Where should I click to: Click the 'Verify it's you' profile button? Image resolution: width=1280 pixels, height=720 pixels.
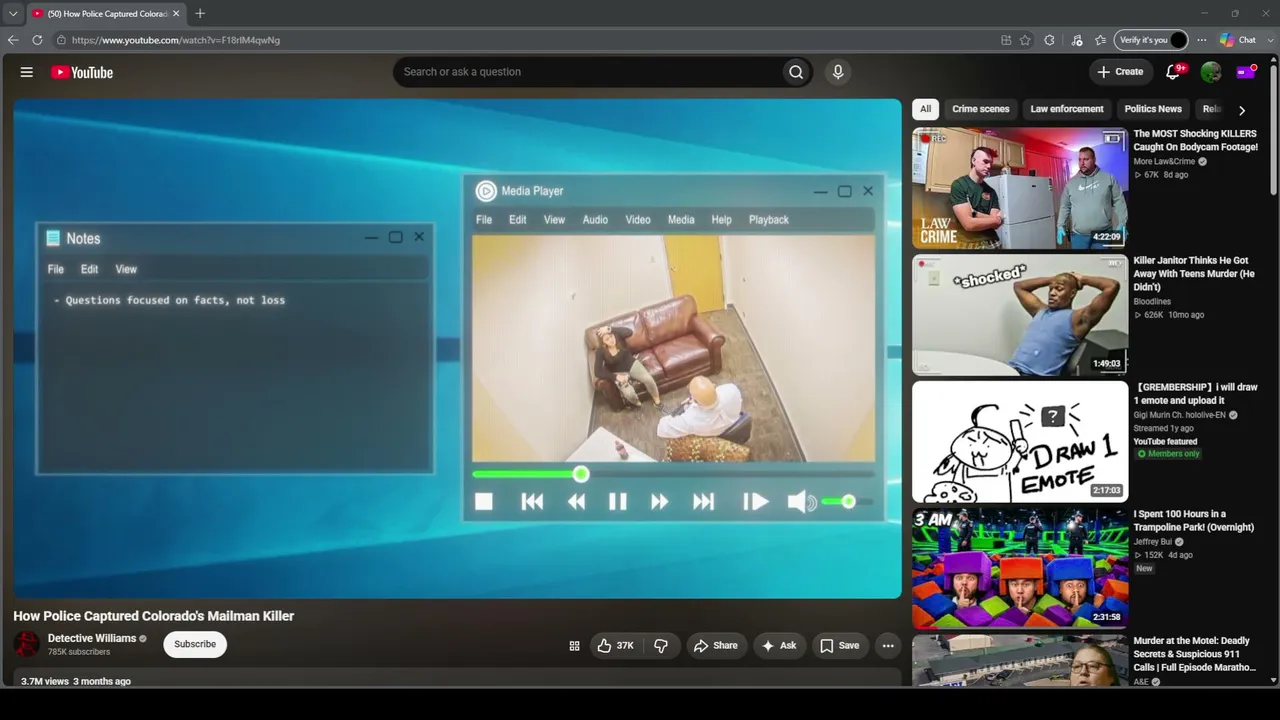(x=1151, y=40)
